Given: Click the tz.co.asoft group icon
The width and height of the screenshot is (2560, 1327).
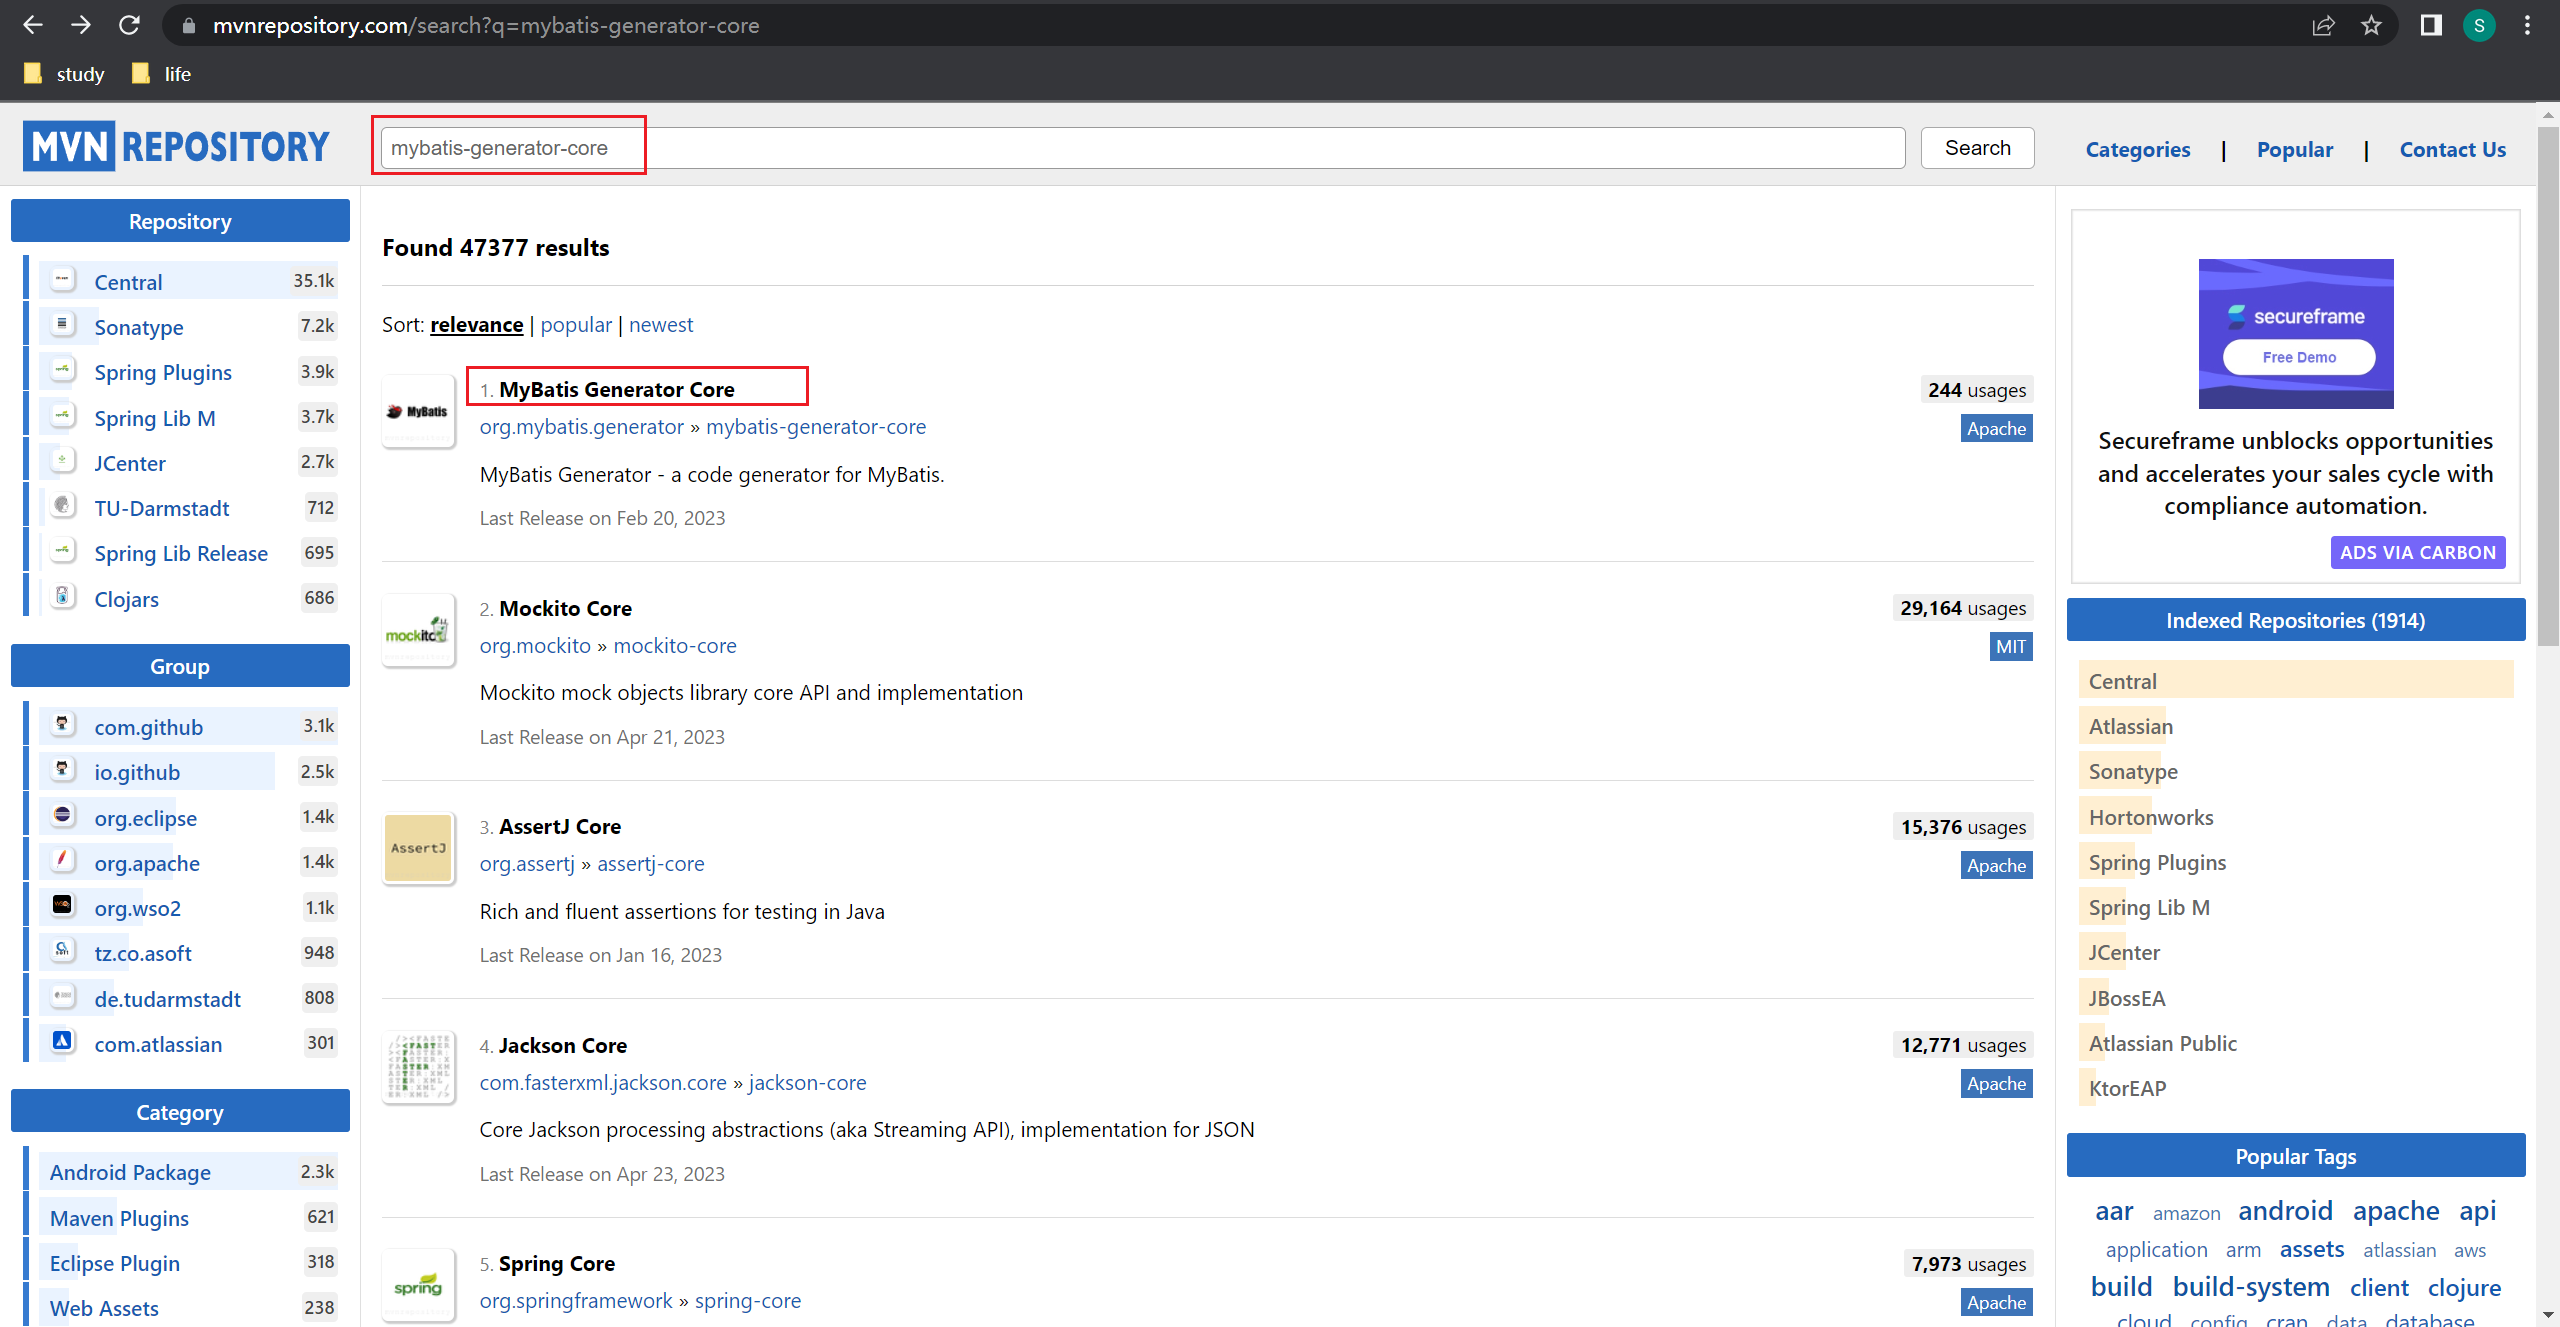Looking at the screenshot, I should coord(63,951).
